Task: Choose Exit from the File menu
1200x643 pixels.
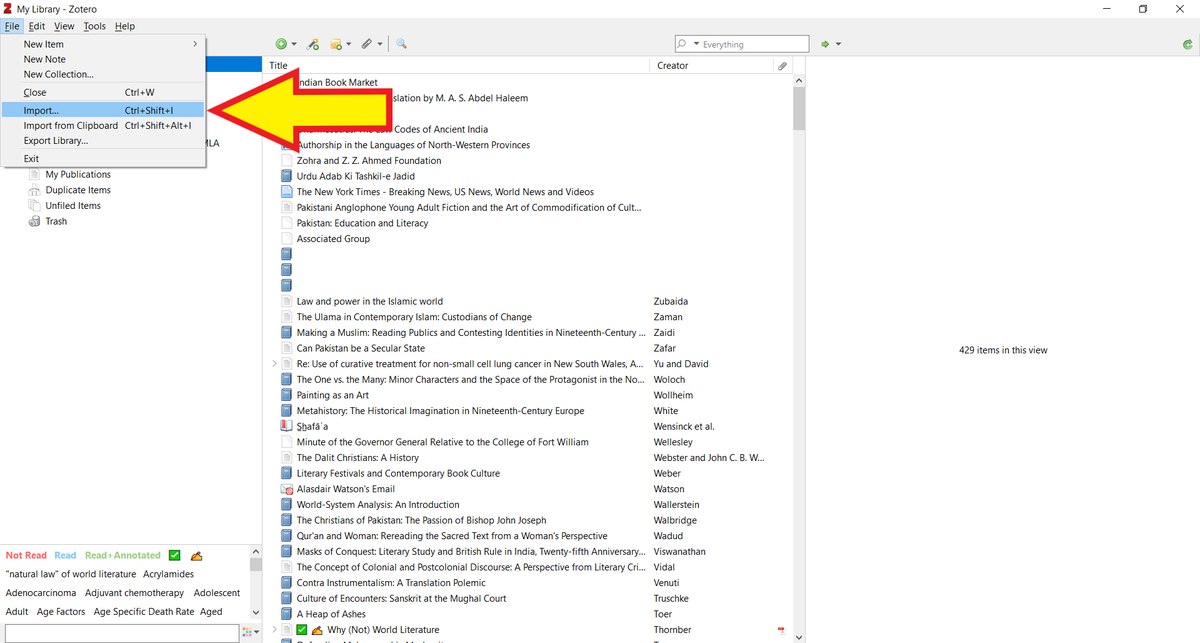Action: pyautogui.click(x=103, y=158)
